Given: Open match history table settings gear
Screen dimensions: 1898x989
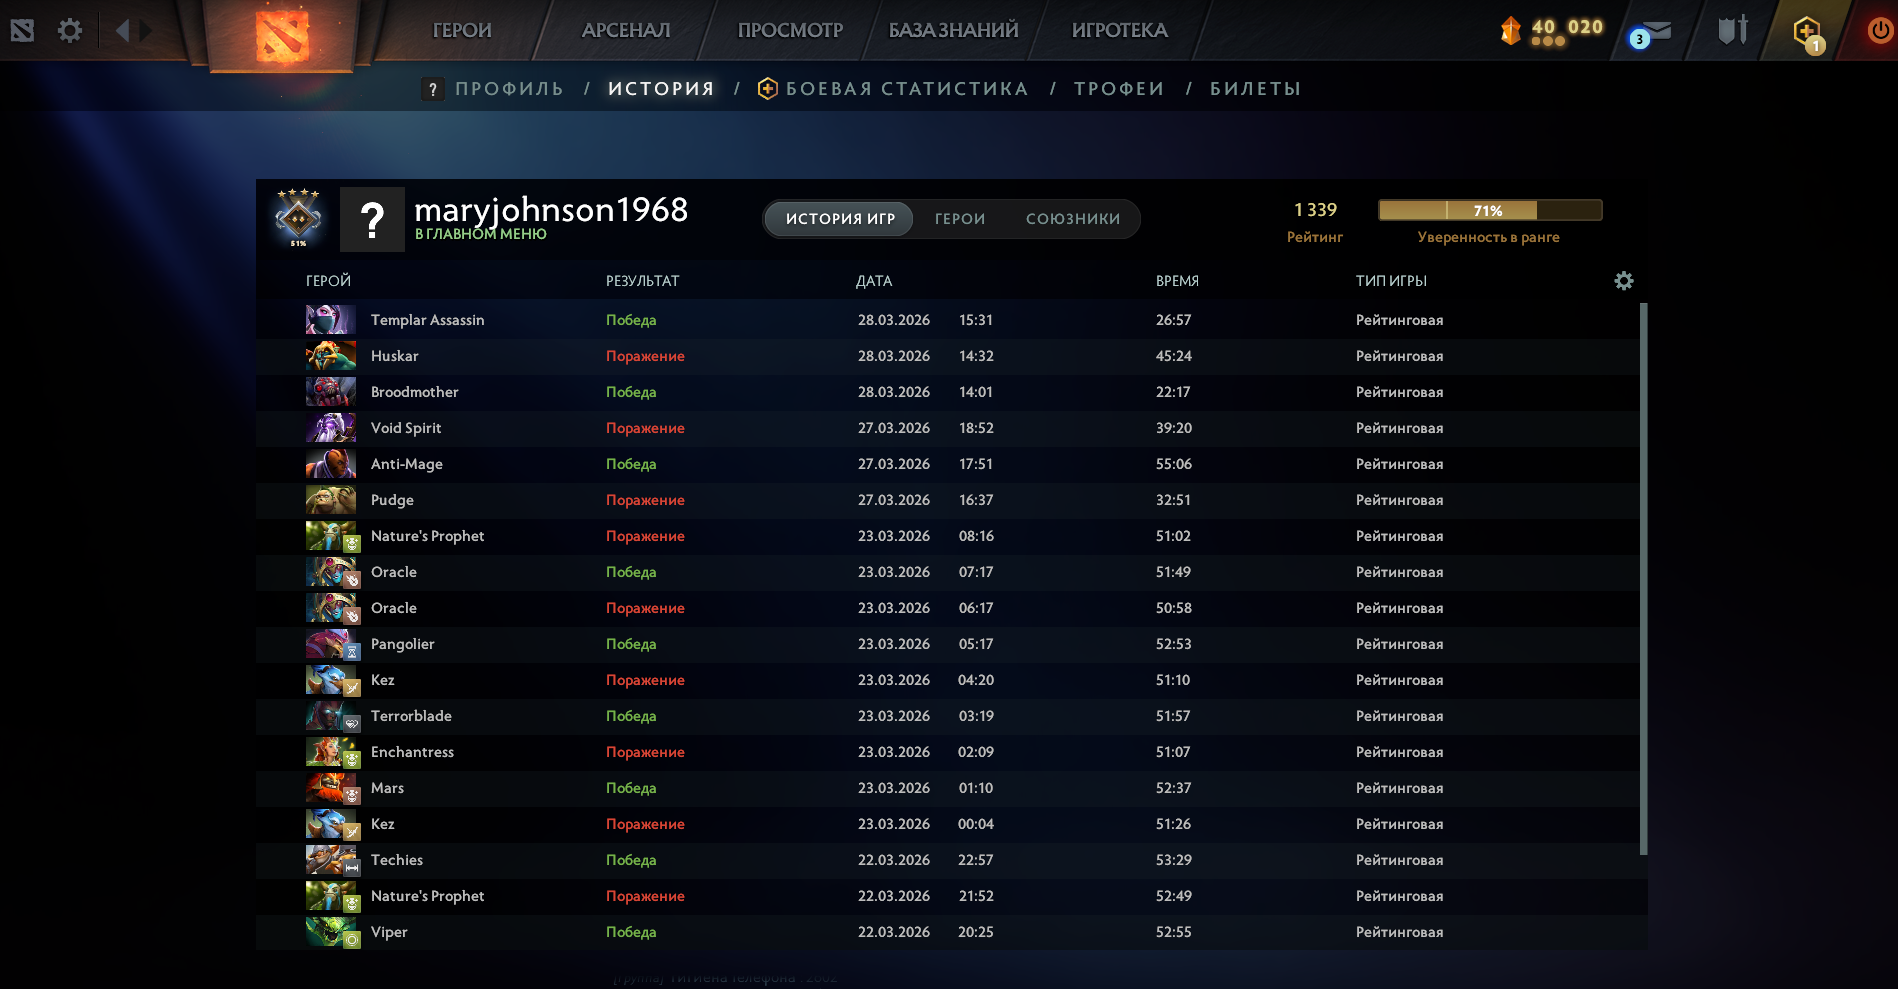Looking at the screenshot, I should [x=1623, y=281].
